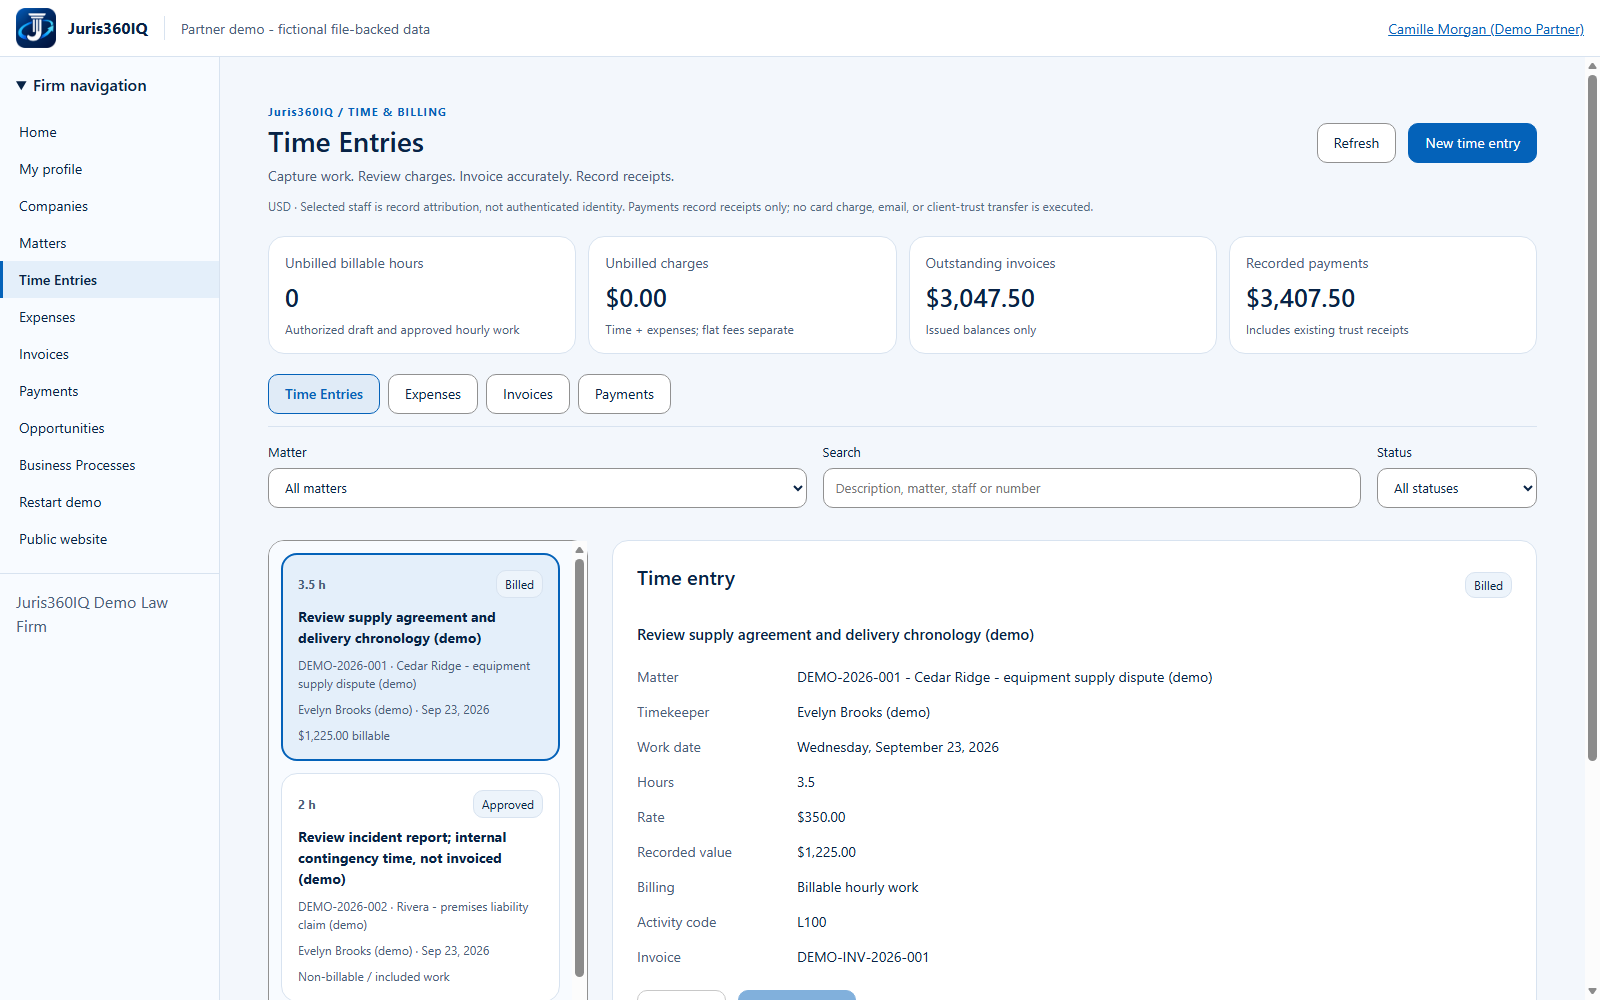Select the 3.5 h supply agreement entry card
This screenshot has height=1000, width=1600.
[420, 657]
